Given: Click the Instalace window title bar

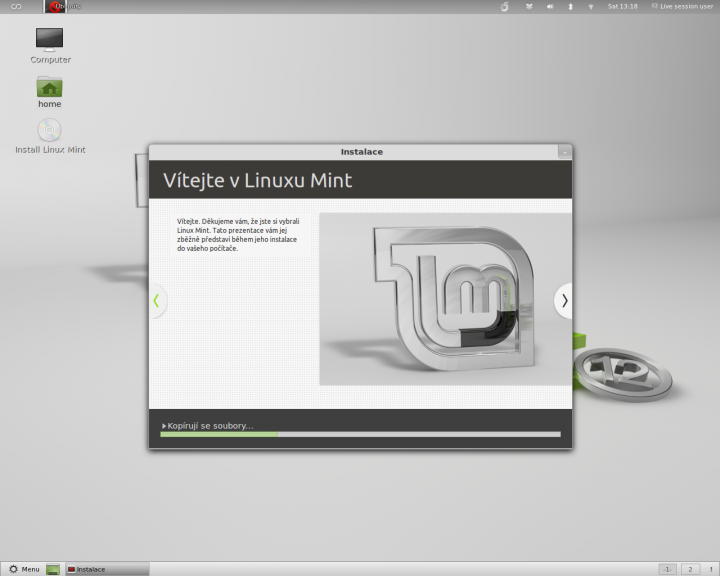Looking at the screenshot, I should [x=361, y=152].
